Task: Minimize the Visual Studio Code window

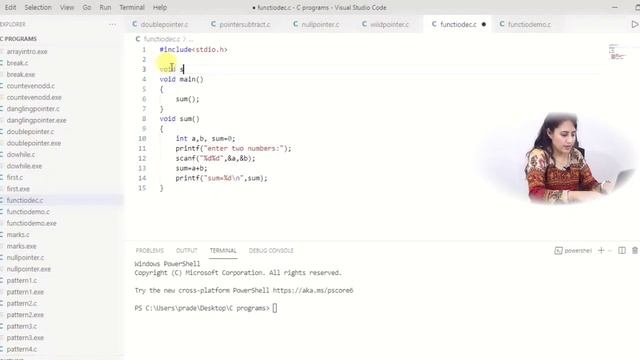Action: (615, 7)
